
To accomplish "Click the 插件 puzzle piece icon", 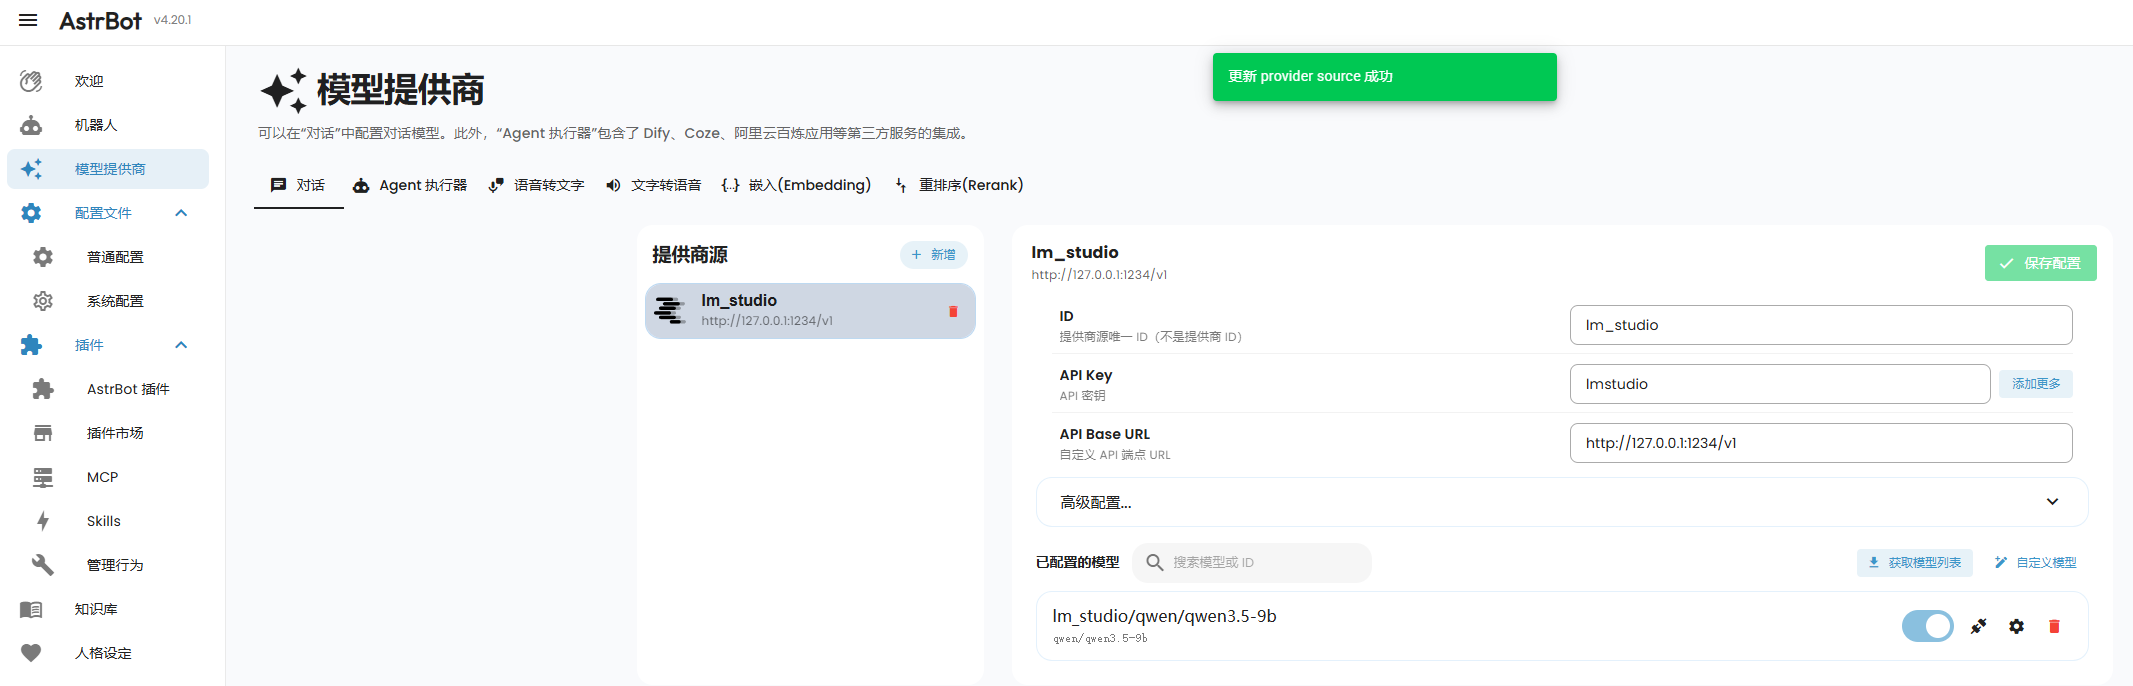I will coord(31,345).
